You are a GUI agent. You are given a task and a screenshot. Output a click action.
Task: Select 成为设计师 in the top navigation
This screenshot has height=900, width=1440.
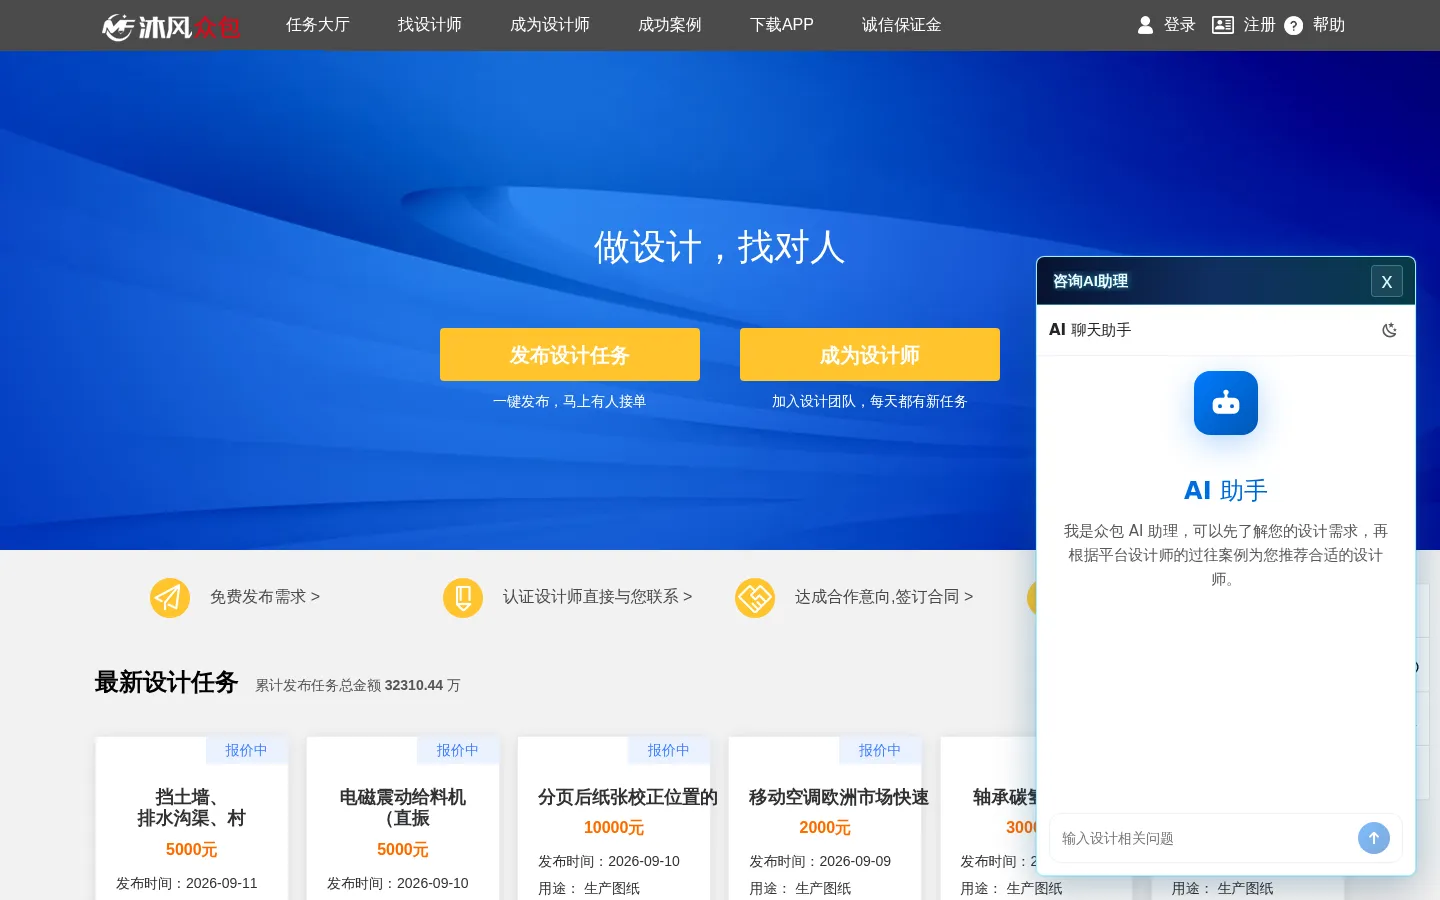(550, 25)
